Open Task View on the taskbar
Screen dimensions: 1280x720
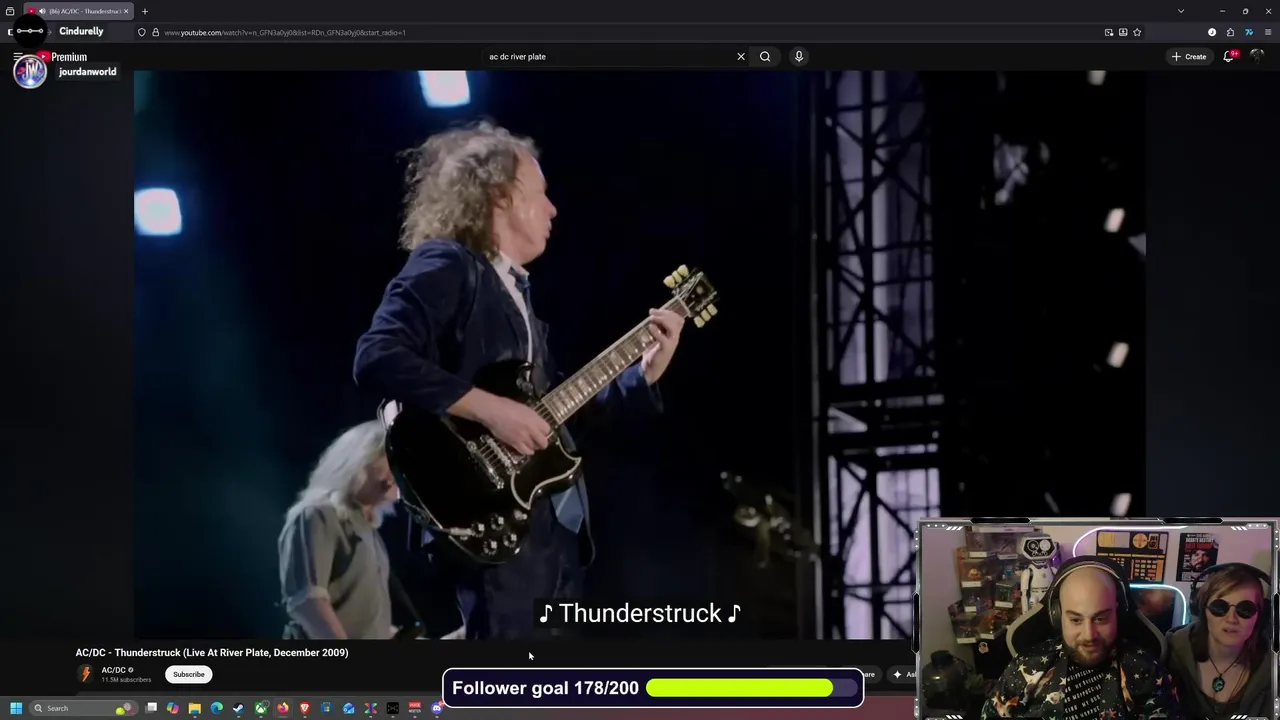tap(151, 708)
